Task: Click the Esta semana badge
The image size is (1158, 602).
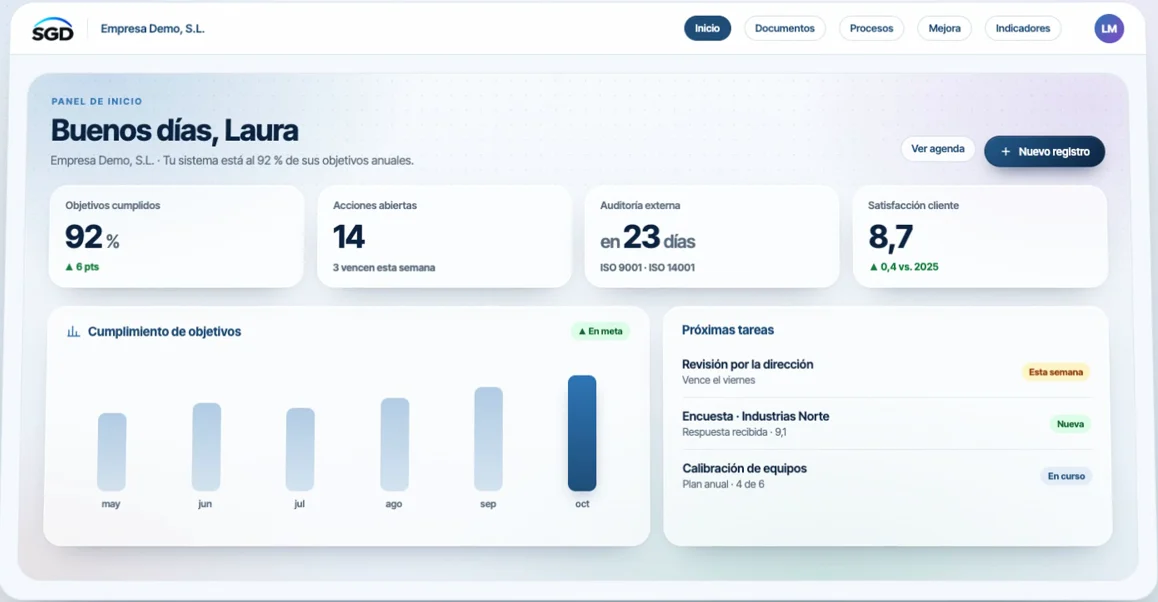Action: 1055,372
